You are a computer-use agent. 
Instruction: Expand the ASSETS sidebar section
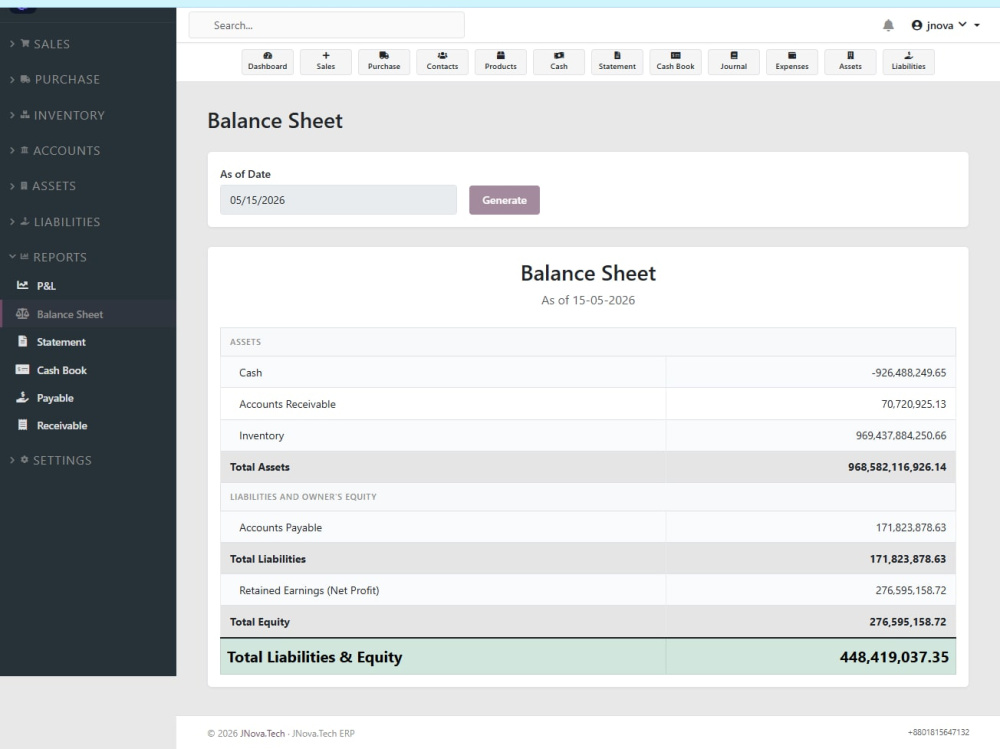point(43,186)
